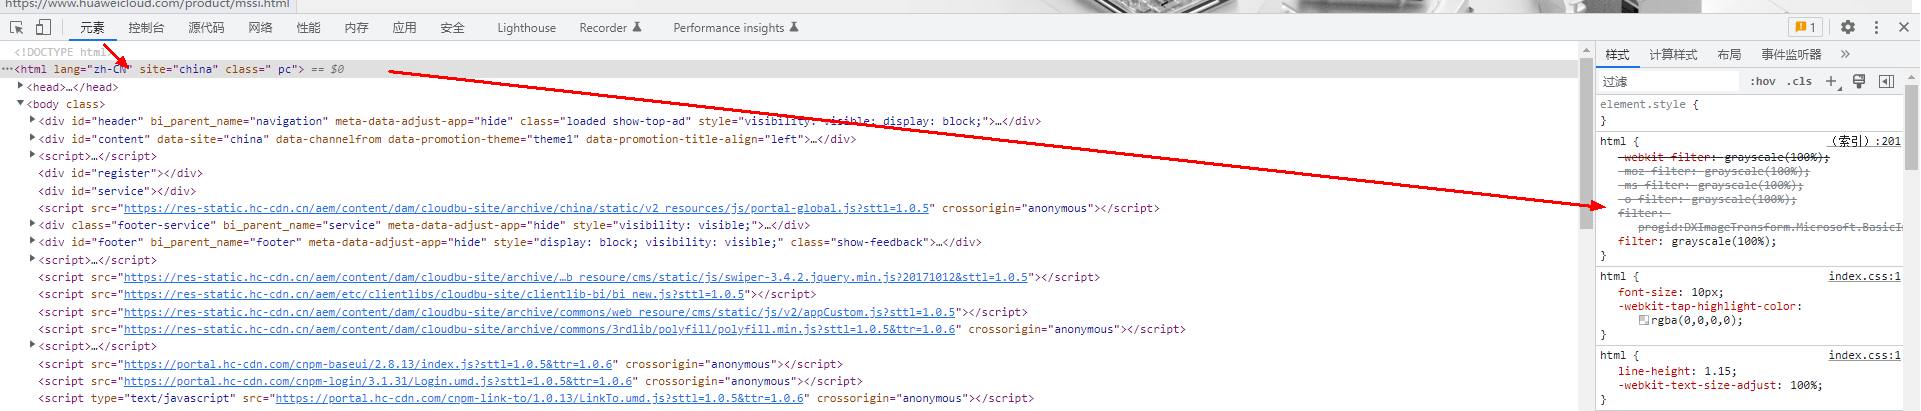Open the 性能 tab
Image resolution: width=1921 pixels, height=411 pixels.
point(308,28)
